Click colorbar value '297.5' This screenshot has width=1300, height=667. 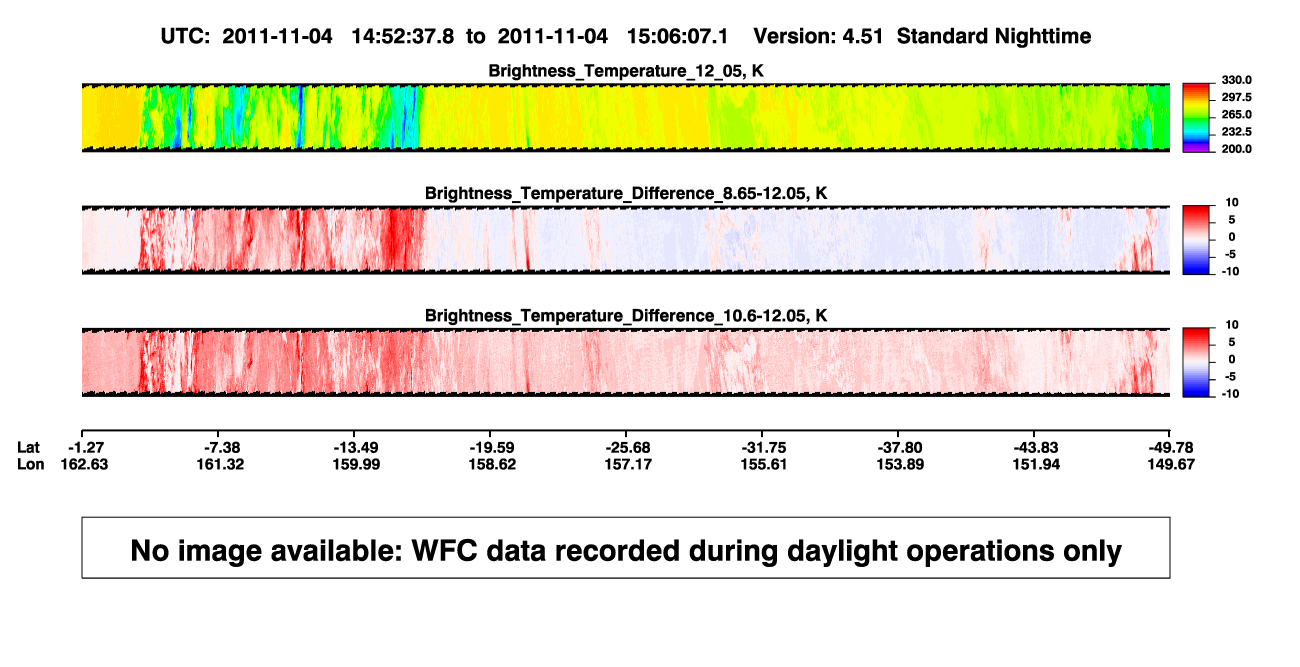click(x=1237, y=97)
